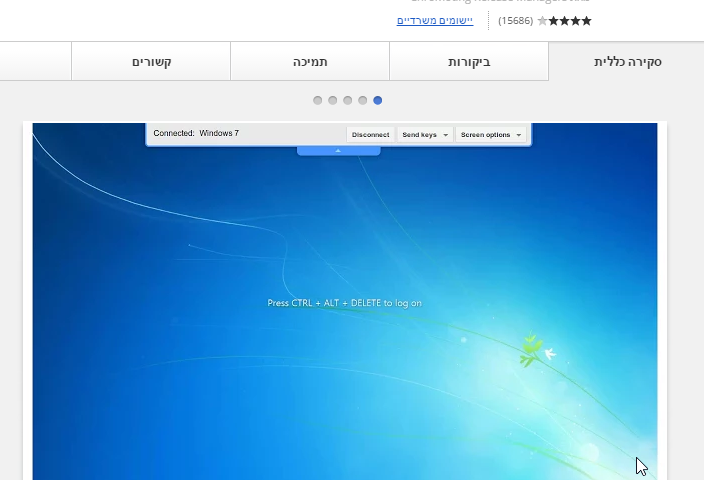Click the Disconnect button

click(x=370, y=135)
